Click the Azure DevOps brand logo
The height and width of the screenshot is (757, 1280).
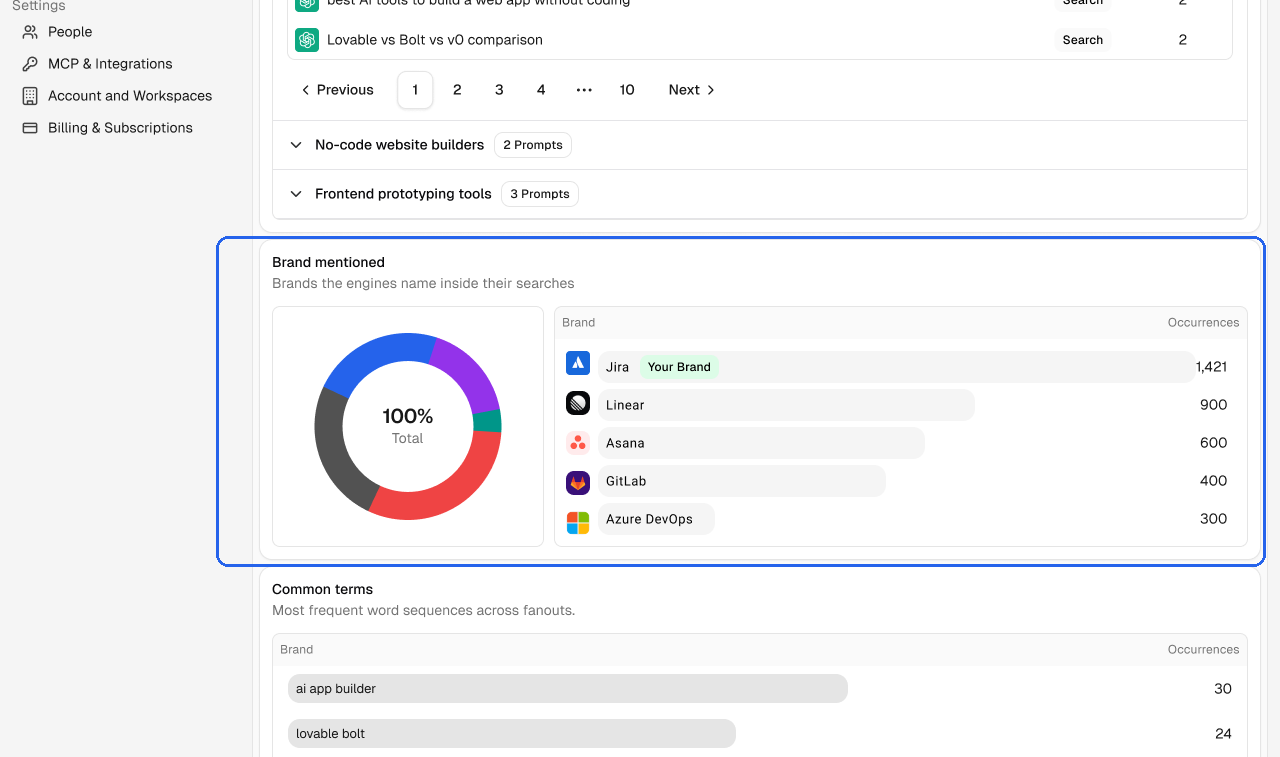pyautogui.click(x=578, y=523)
